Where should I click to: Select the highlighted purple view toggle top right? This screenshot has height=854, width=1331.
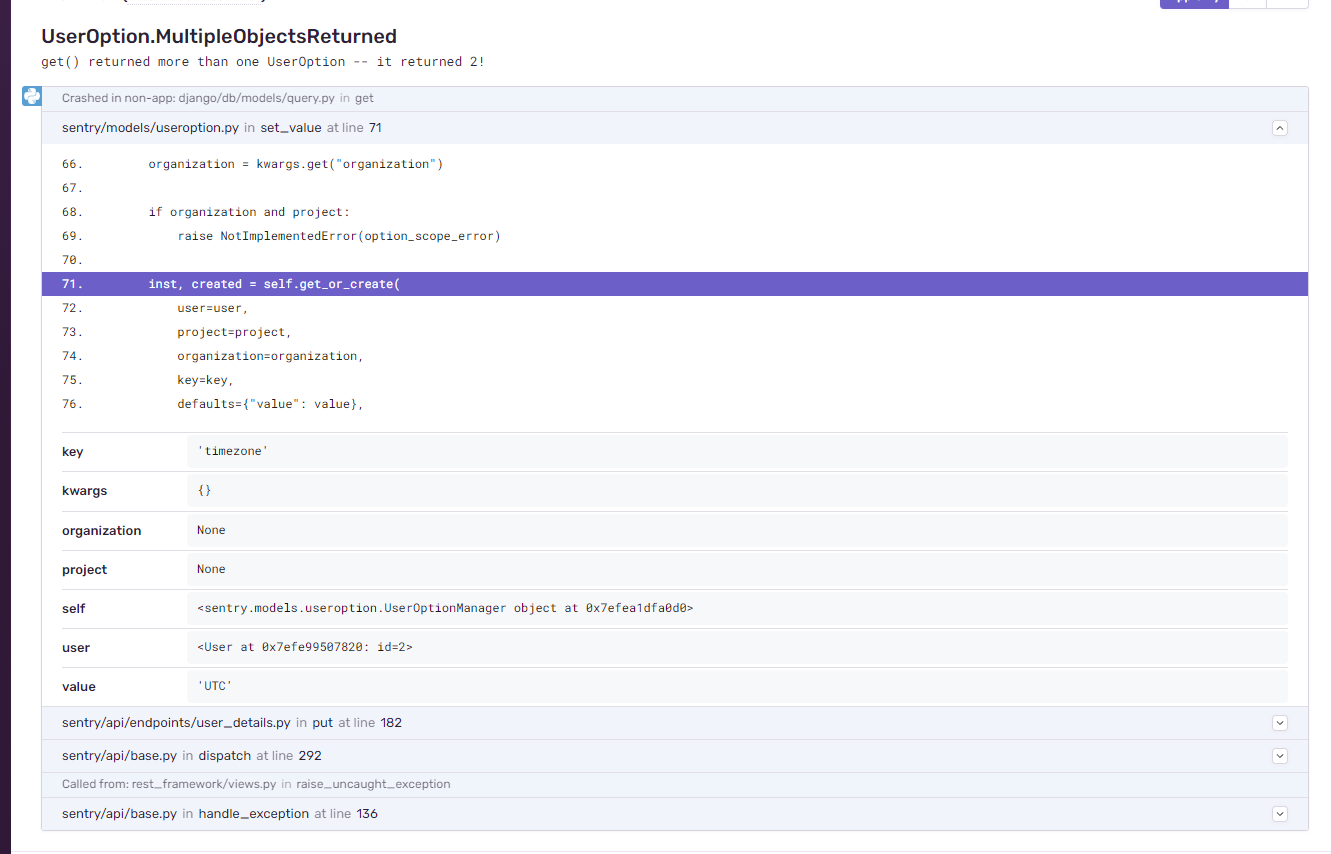[1194, 4]
